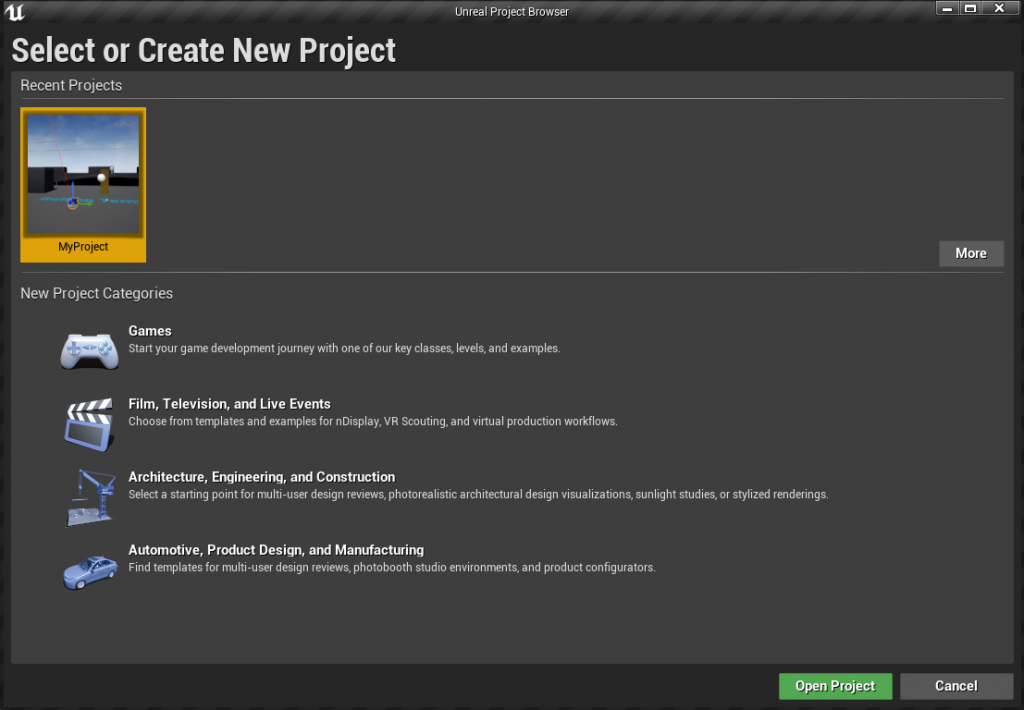Click description mentioning sunlight studies and renderings

478,495
